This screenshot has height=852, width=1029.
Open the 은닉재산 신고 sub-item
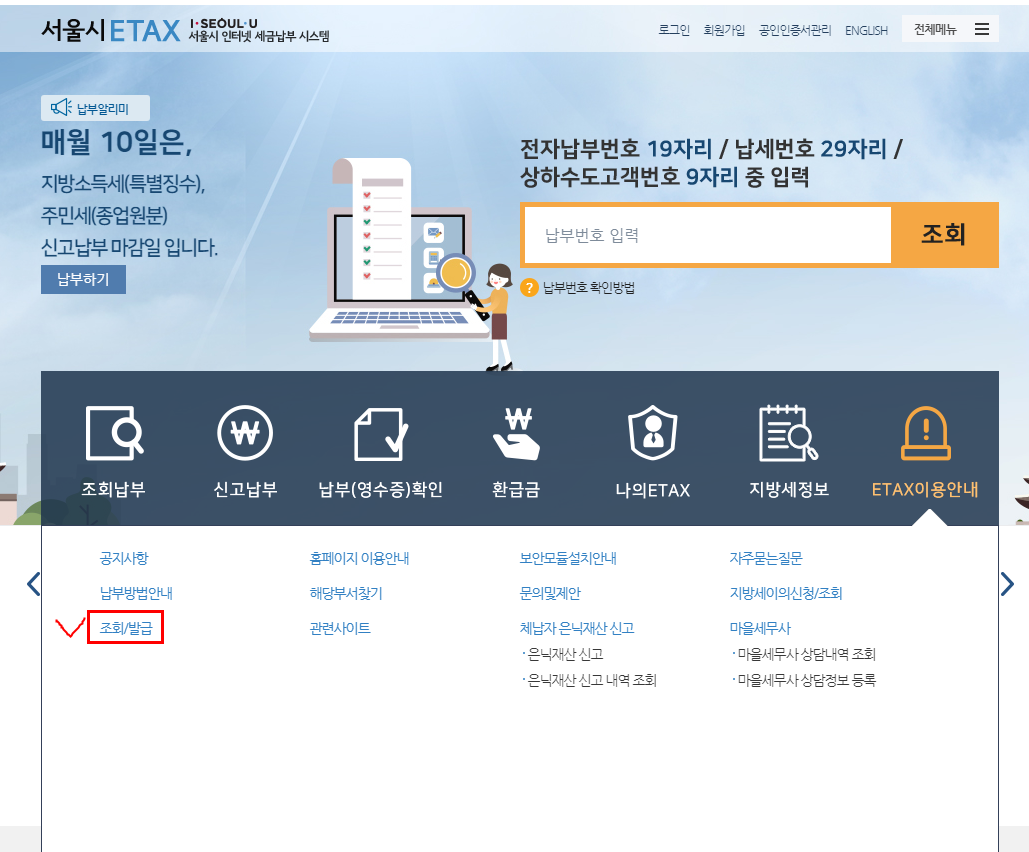pos(565,654)
